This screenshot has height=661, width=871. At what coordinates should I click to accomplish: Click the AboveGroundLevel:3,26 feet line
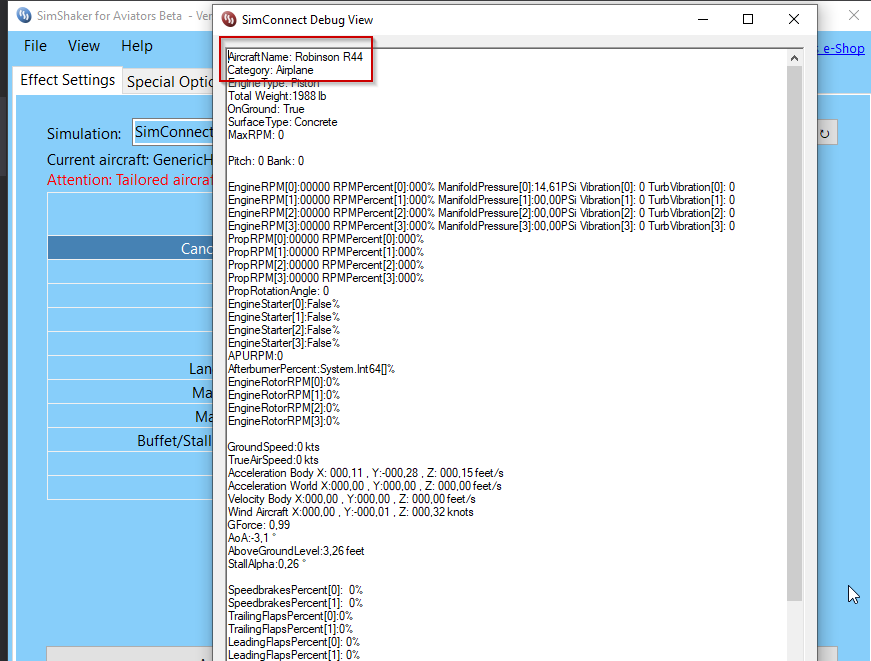point(296,551)
